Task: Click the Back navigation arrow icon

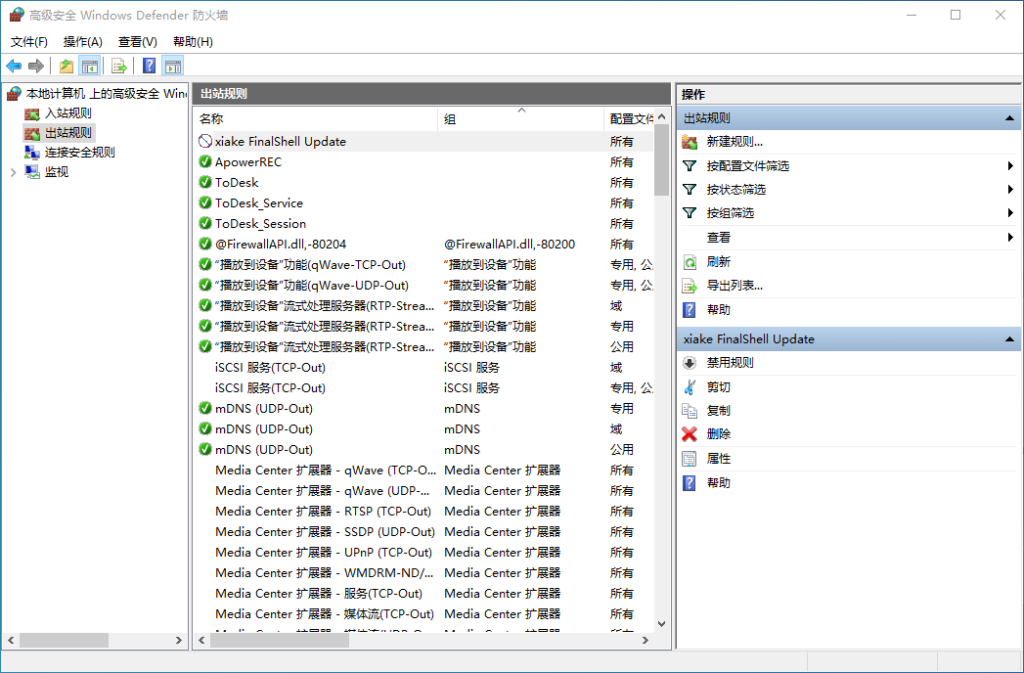Action: (14, 65)
